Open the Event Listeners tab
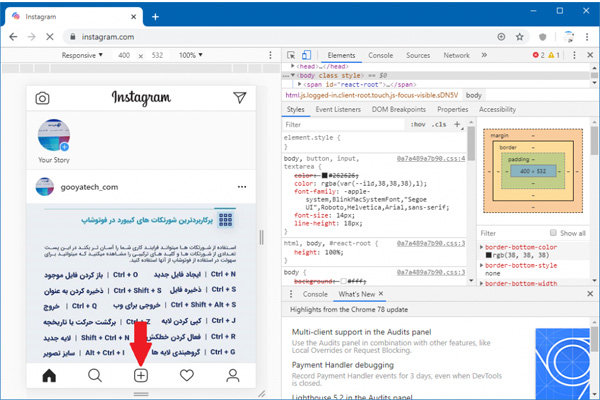600x400 pixels. click(338, 109)
